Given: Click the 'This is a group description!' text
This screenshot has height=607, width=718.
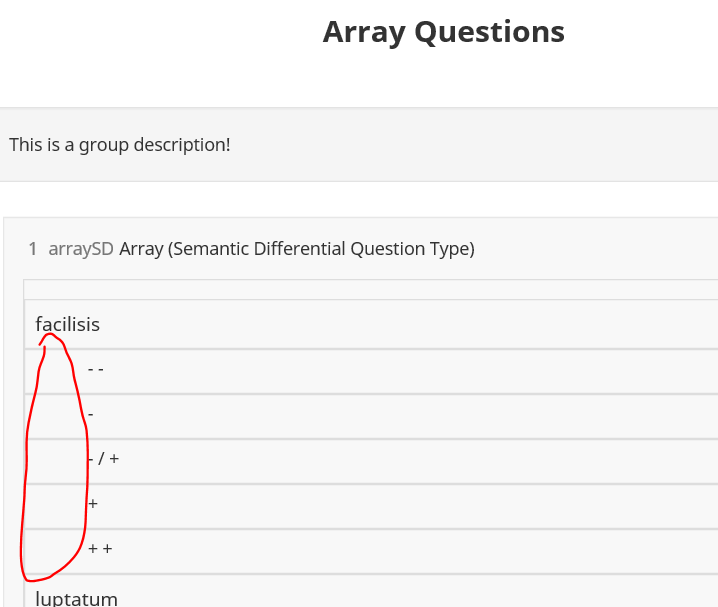Looking at the screenshot, I should point(119,145).
